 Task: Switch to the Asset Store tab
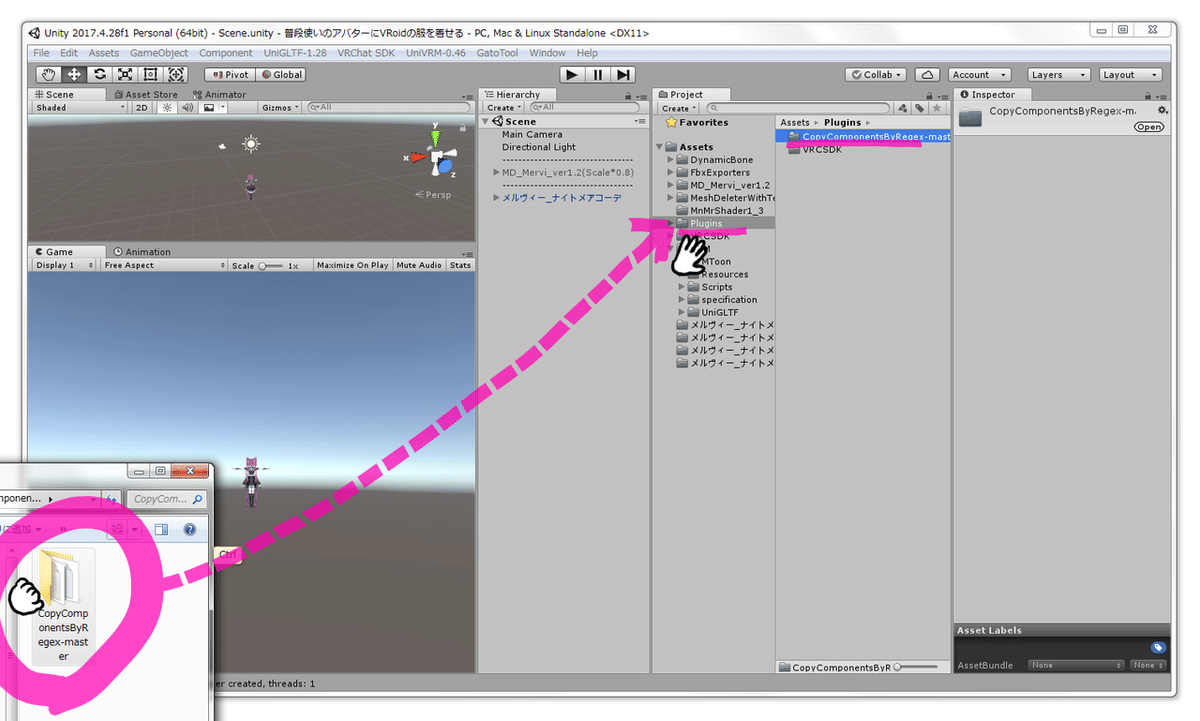point(145,95)
